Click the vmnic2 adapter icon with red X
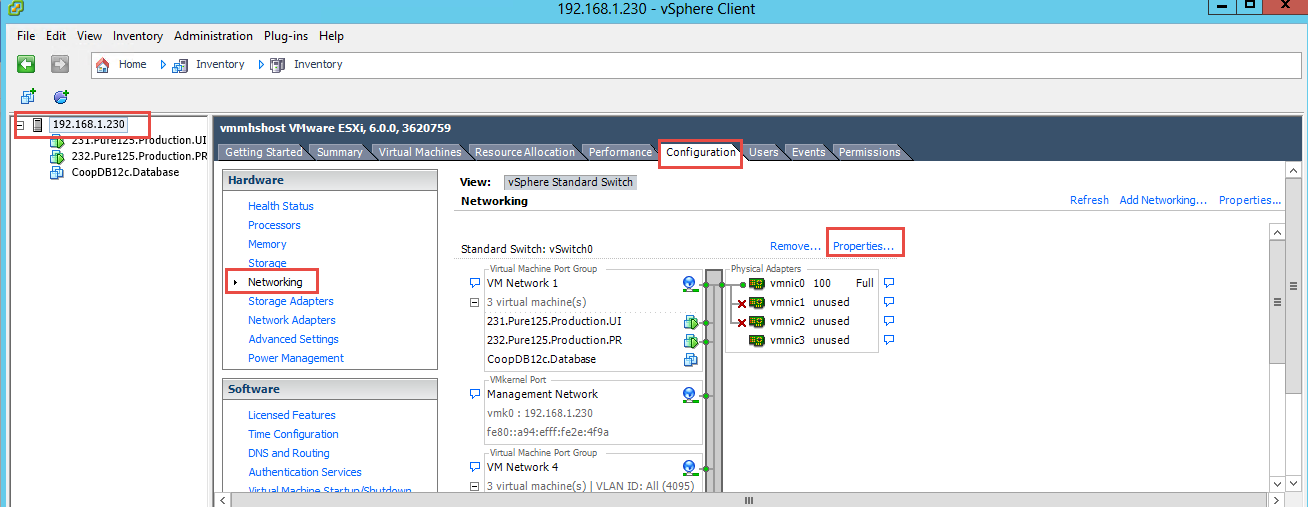The image size is (1308, 507). tap(757, 321)
